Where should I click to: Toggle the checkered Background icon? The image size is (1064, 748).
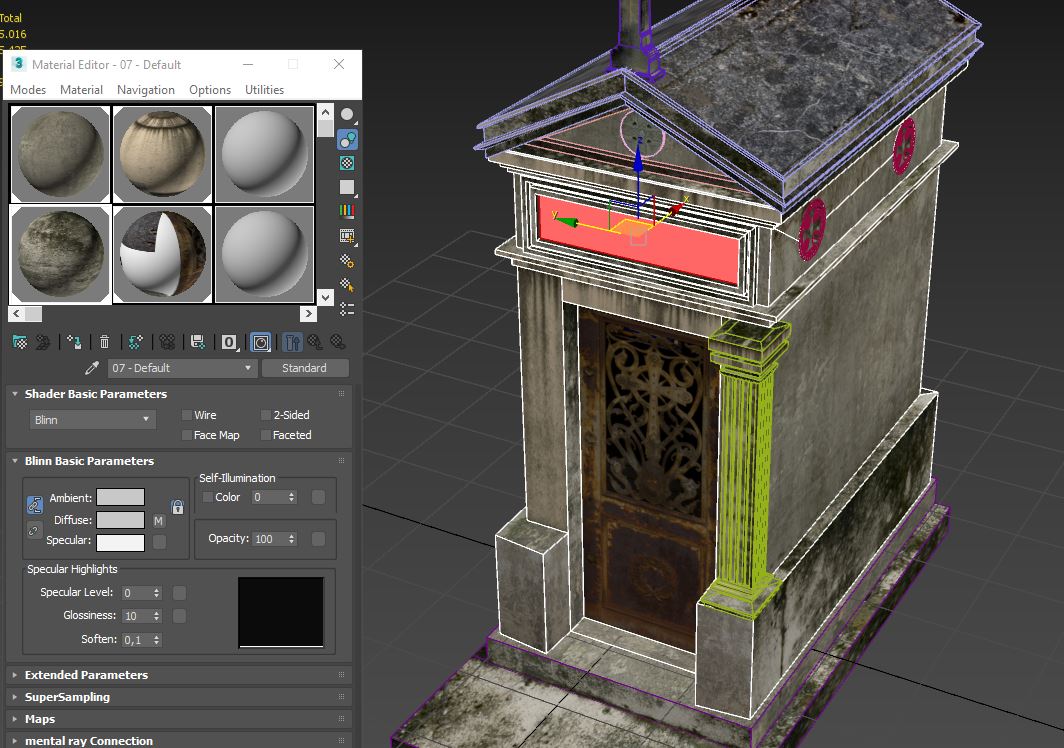[347, 163]
